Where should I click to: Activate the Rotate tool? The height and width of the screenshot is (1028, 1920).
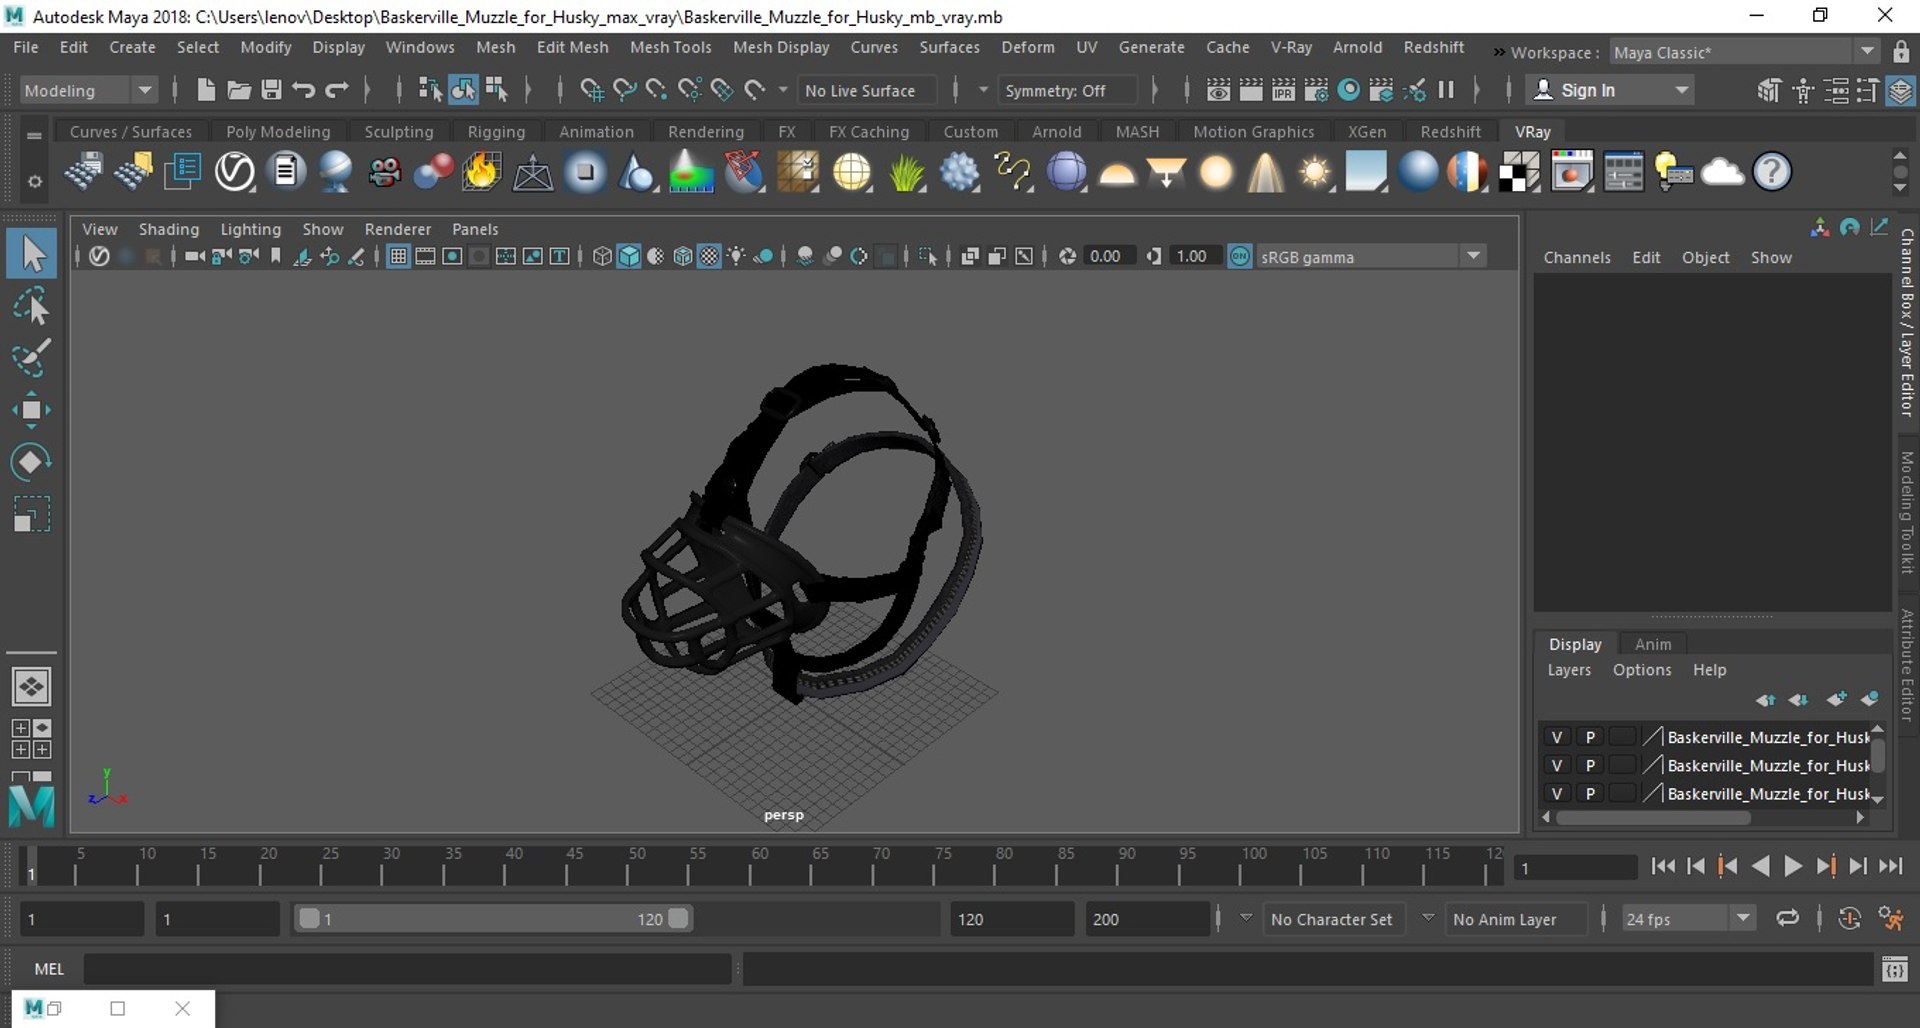pos(31,462)
